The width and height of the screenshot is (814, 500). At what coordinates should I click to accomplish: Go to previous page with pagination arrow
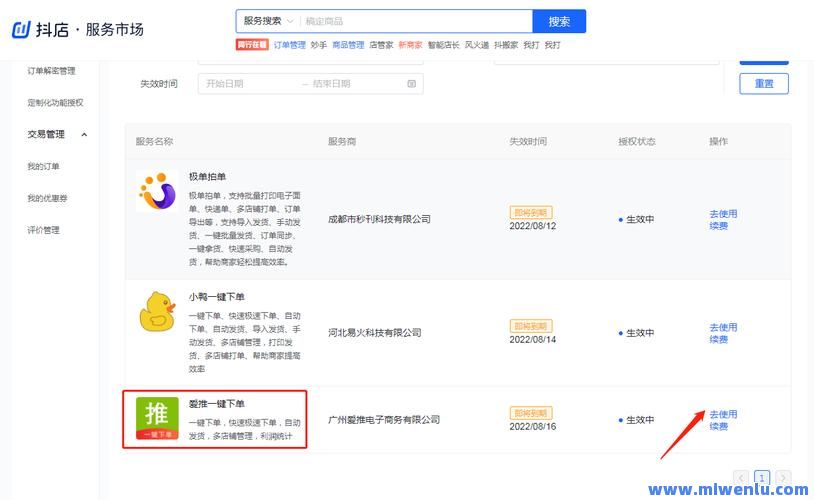point(741,477)
